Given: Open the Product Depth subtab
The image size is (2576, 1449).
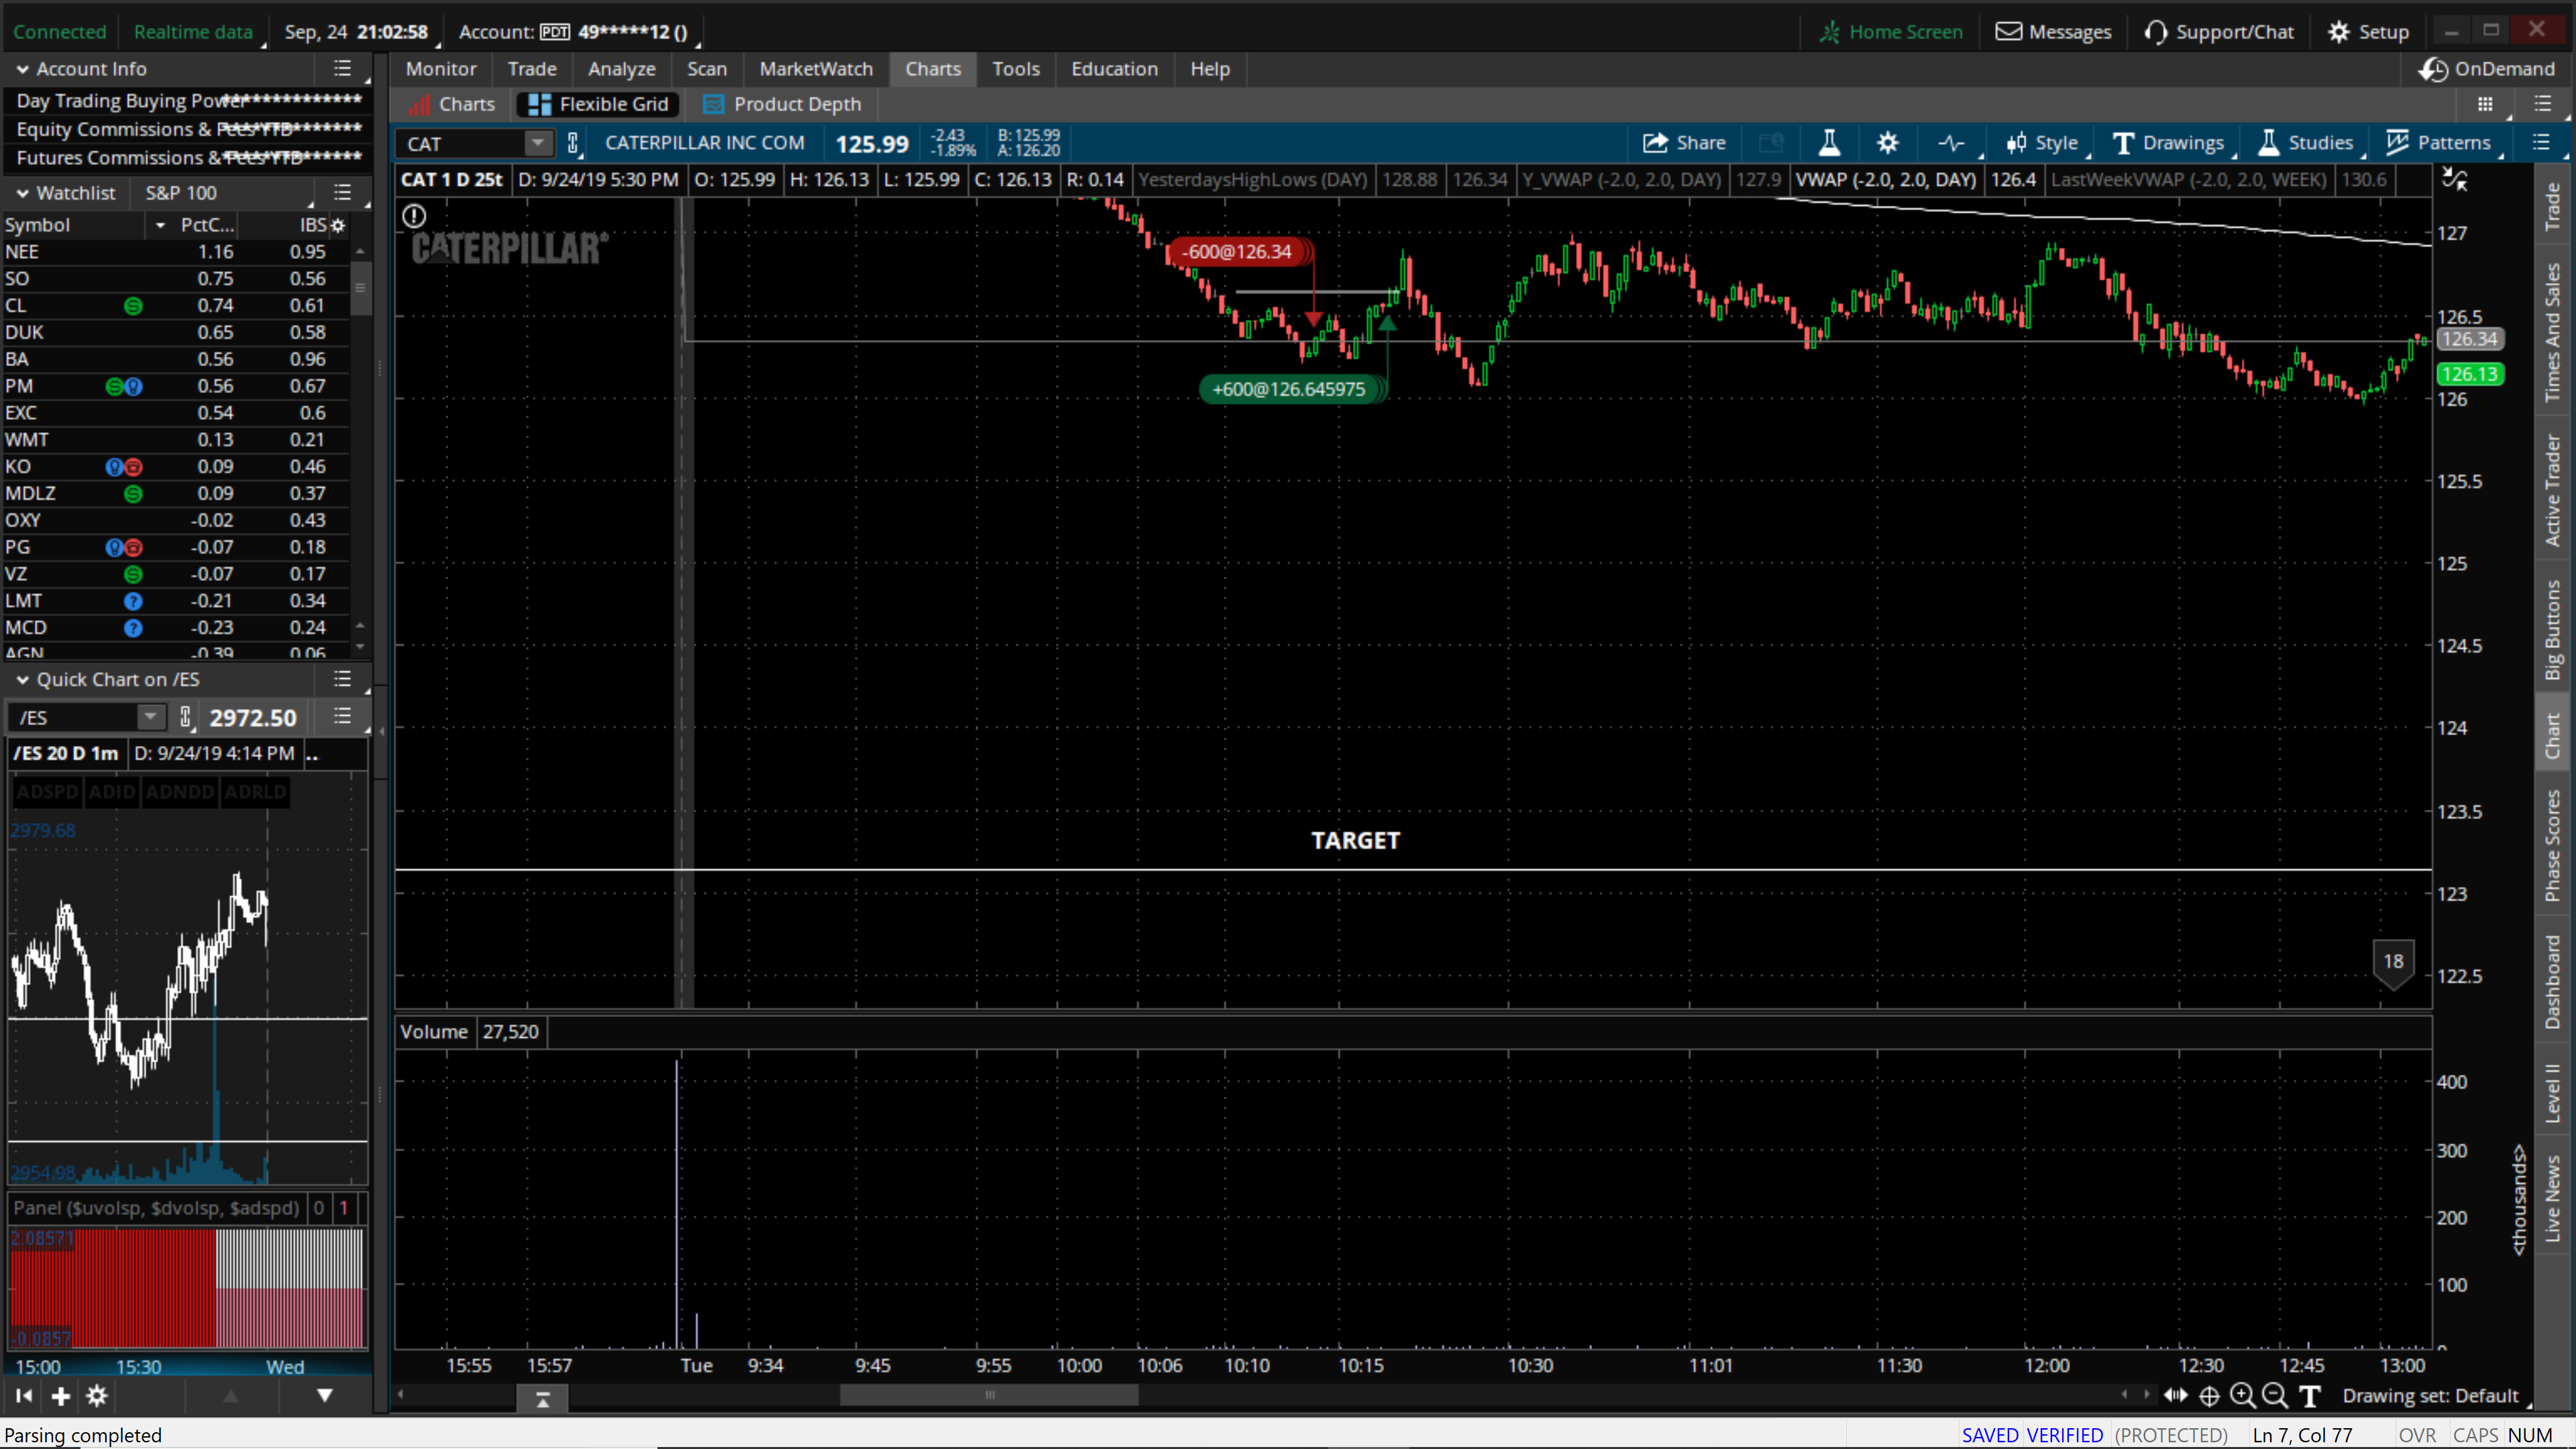Looking at the screenshot, I should point(782,104).
